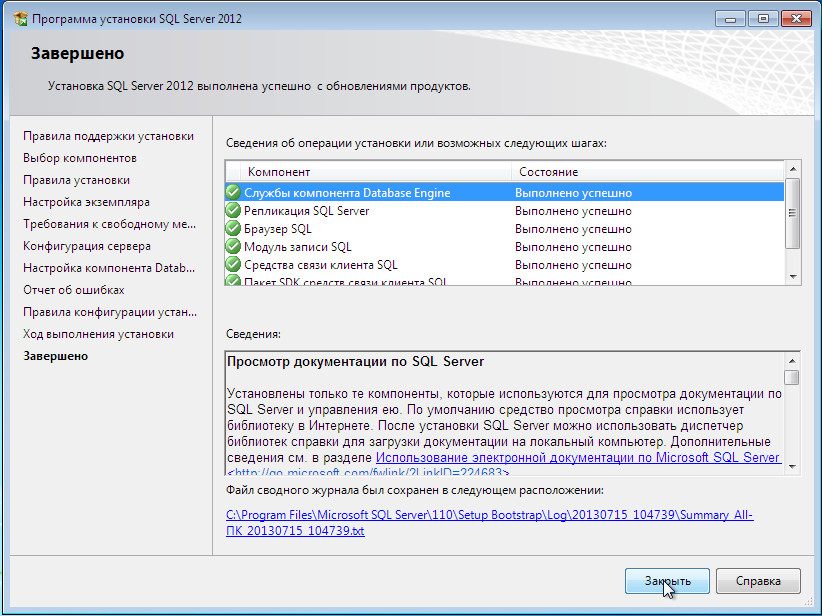Image resolution: width=822 pixels, height=616 pixels.
Task: Click the SQL Server setup title bar icon
Action: point(20,19)
